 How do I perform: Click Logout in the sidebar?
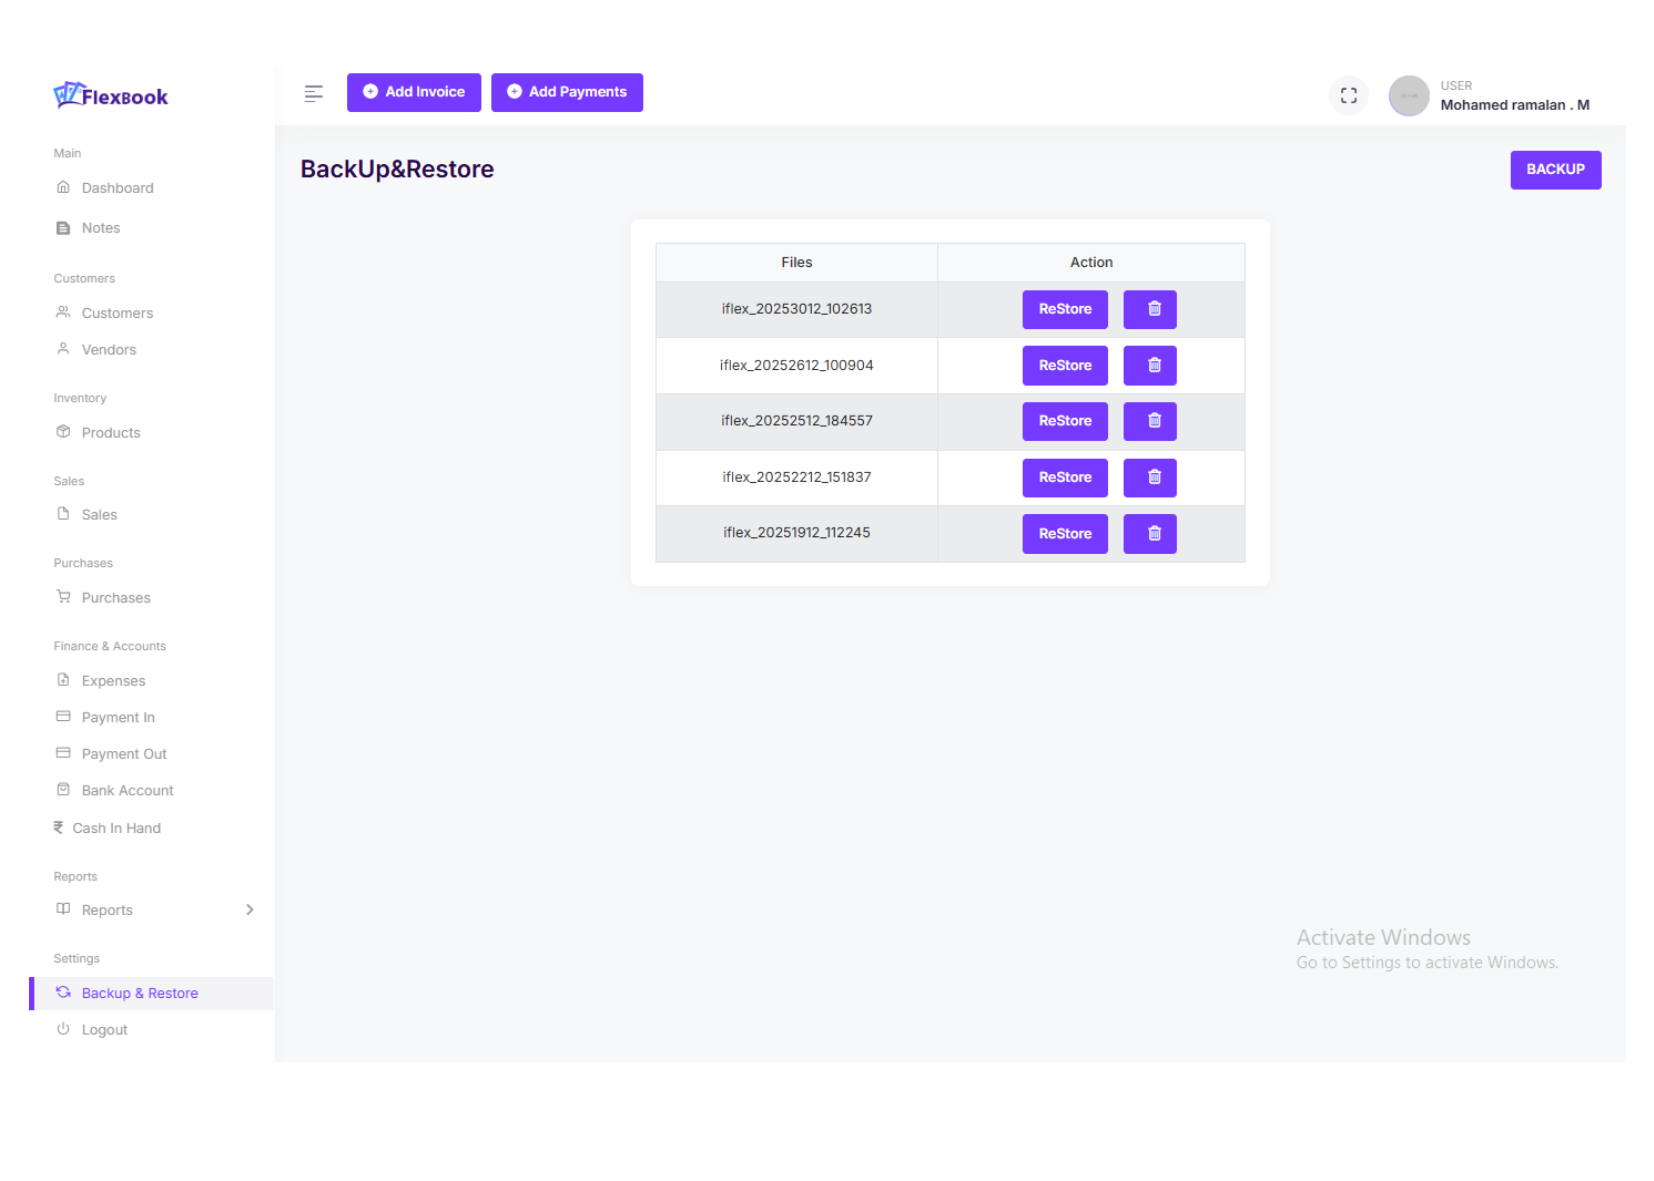coord(104,1030)
